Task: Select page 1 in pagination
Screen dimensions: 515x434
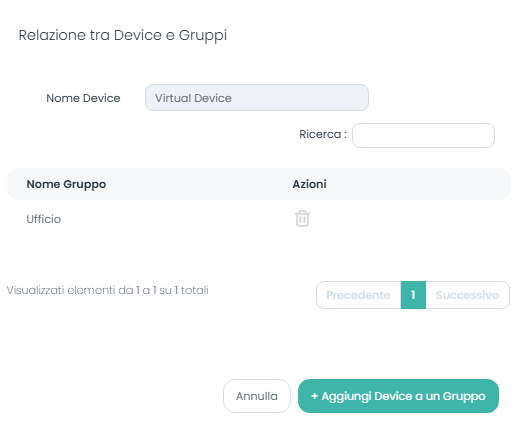Action: click(413, 295)
